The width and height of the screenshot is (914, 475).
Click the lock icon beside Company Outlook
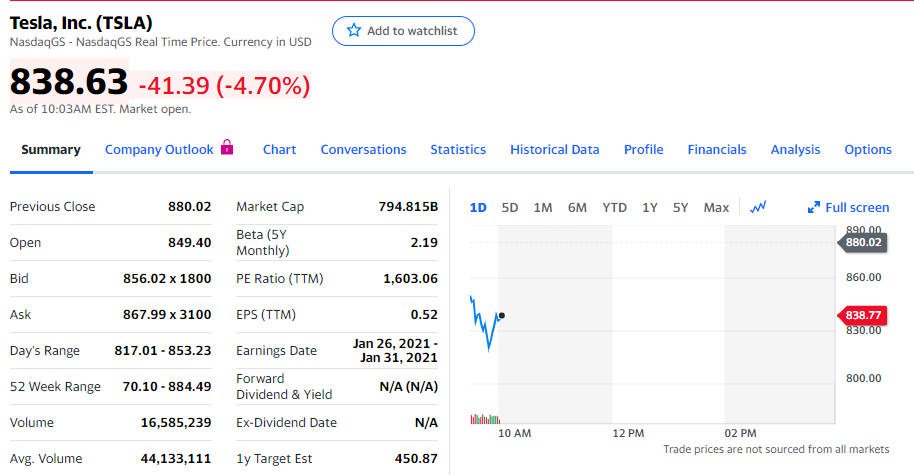click(227, 147)
